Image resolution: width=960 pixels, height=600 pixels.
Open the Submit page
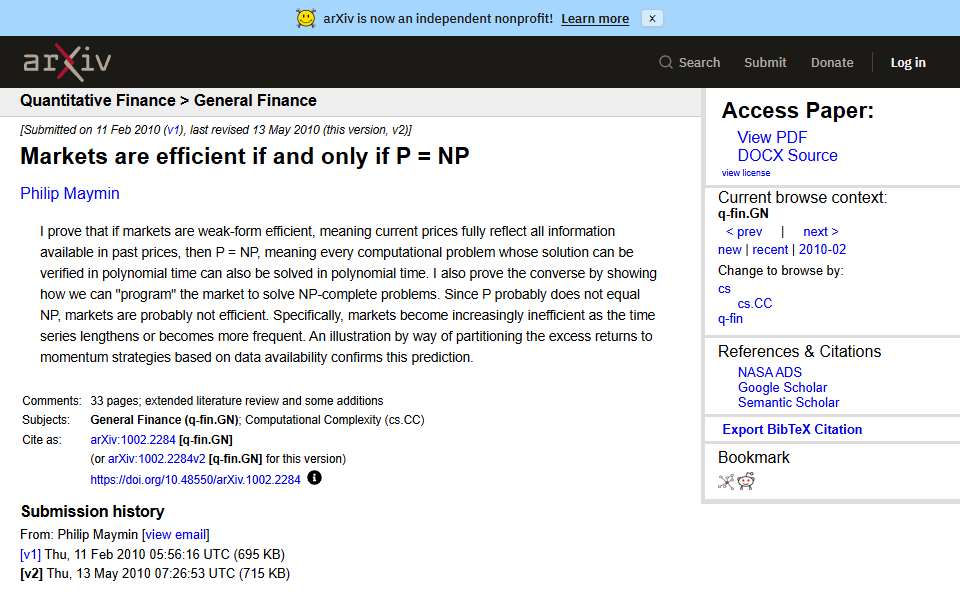coord(765,62)
